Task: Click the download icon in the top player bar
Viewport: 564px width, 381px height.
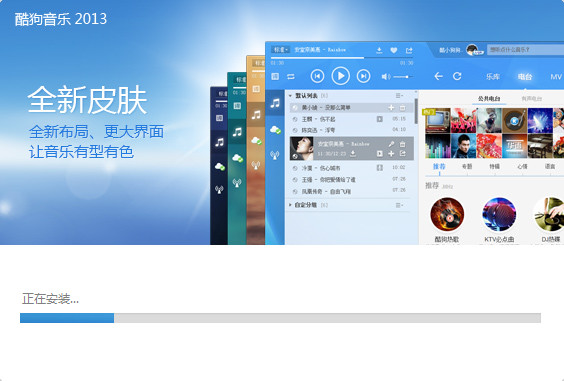Action: [379, 50]
